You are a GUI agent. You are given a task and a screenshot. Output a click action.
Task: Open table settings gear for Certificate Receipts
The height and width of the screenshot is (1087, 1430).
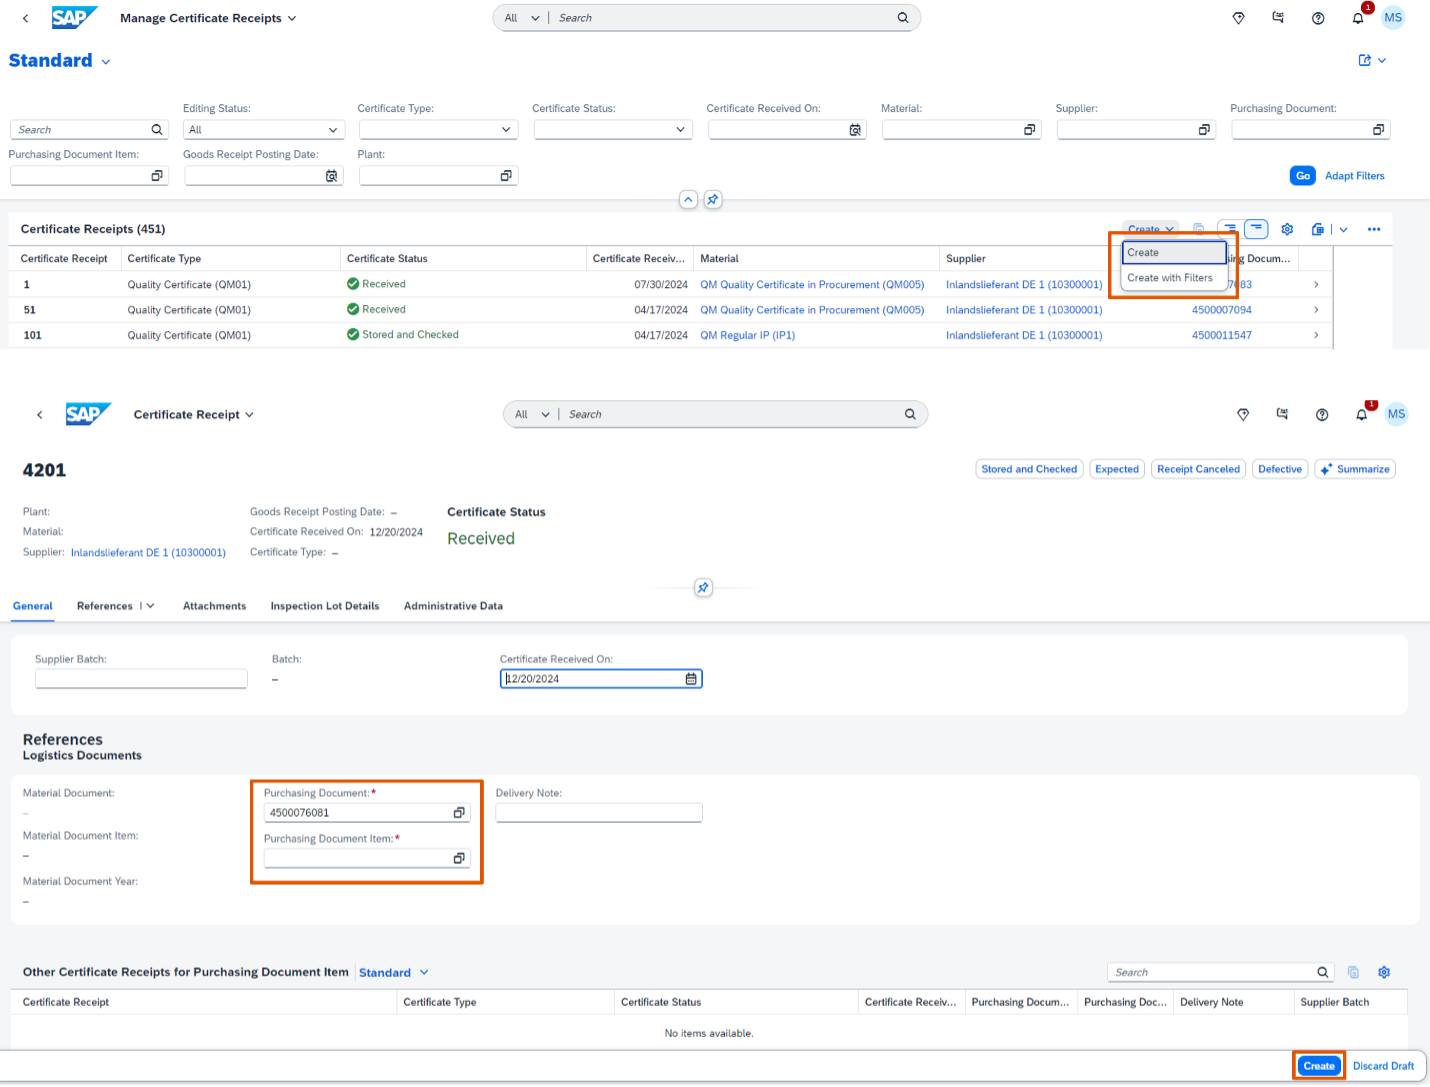(1288, 229)
